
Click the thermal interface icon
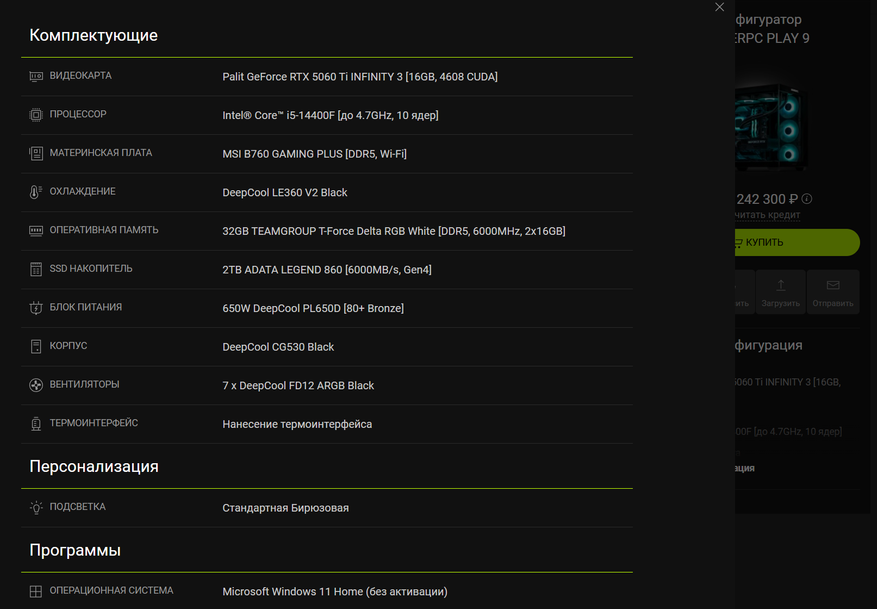click(x=36, y=424)
